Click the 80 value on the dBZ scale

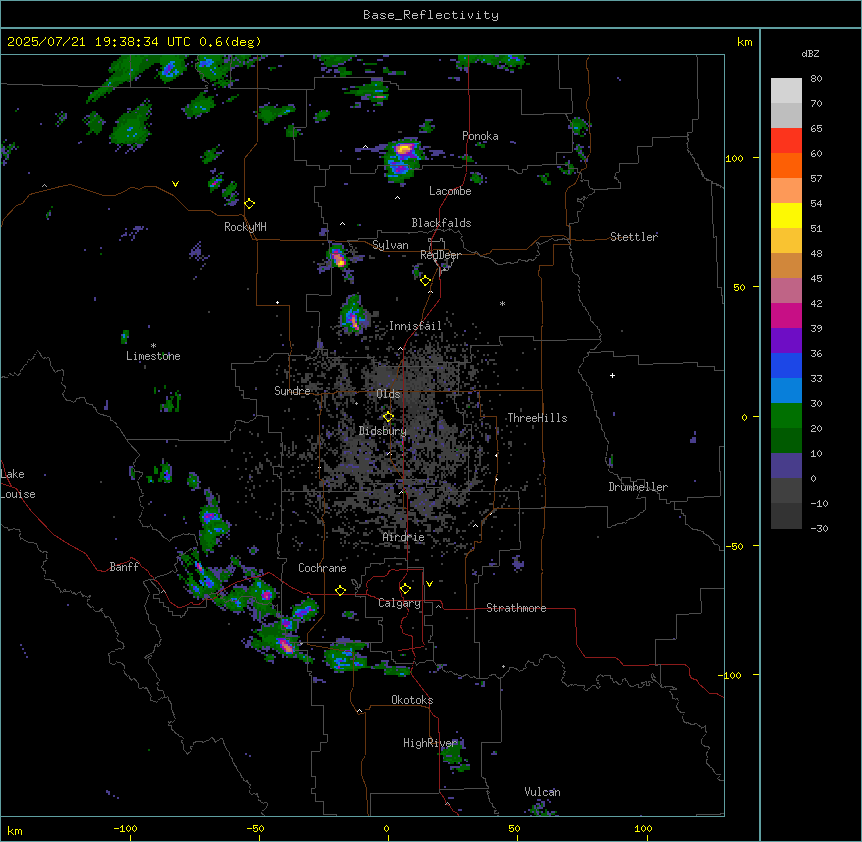pyautogui.click(x=816, y=79)
